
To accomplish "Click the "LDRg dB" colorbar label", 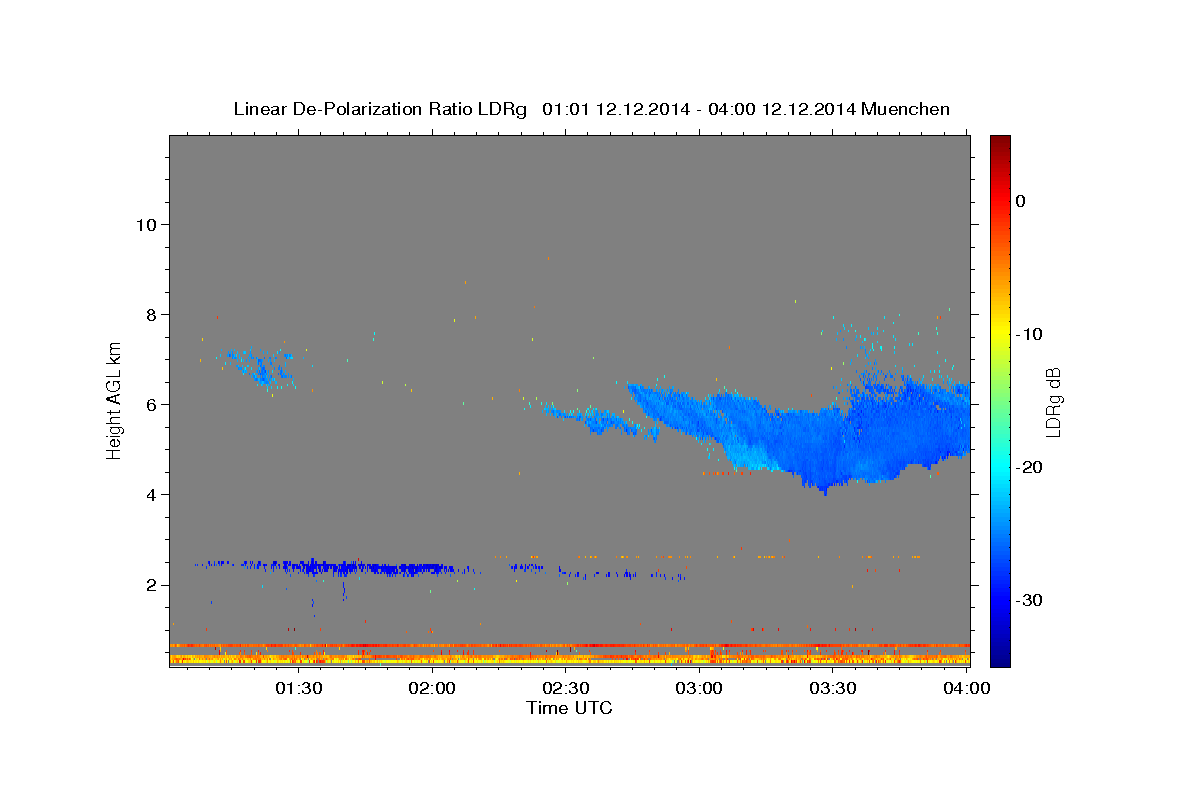I will pos(1053,402).
